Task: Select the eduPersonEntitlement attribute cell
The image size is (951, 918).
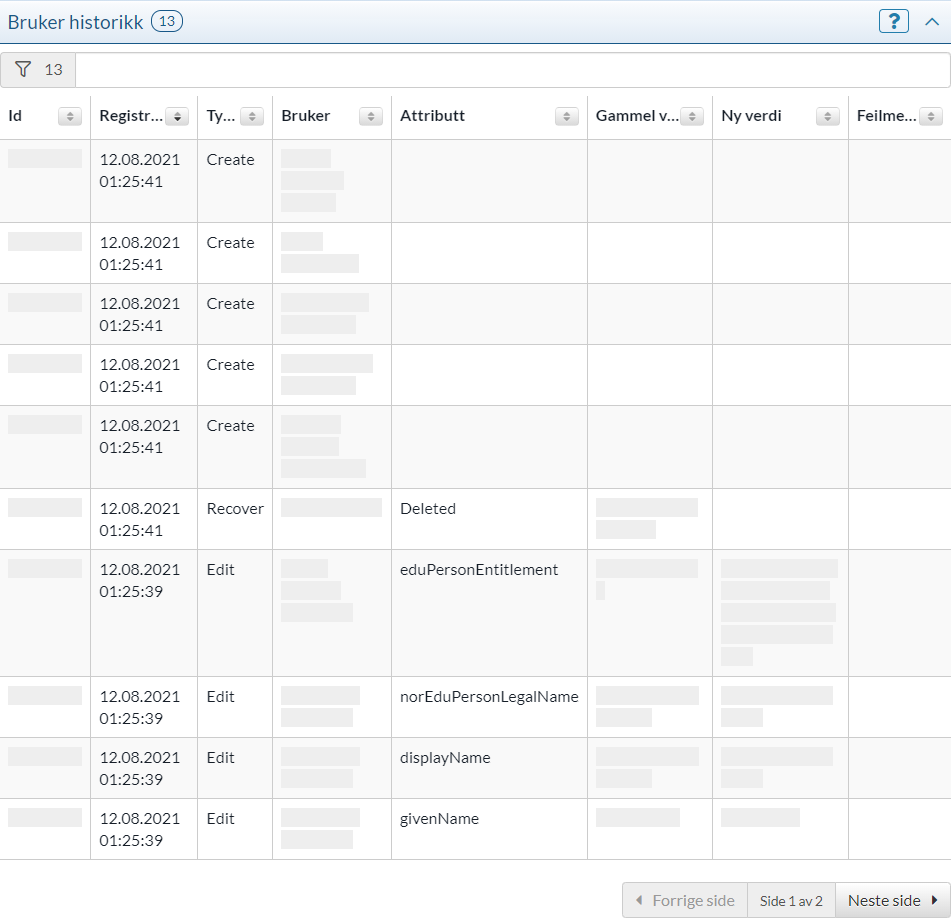Action: [479, 570]
